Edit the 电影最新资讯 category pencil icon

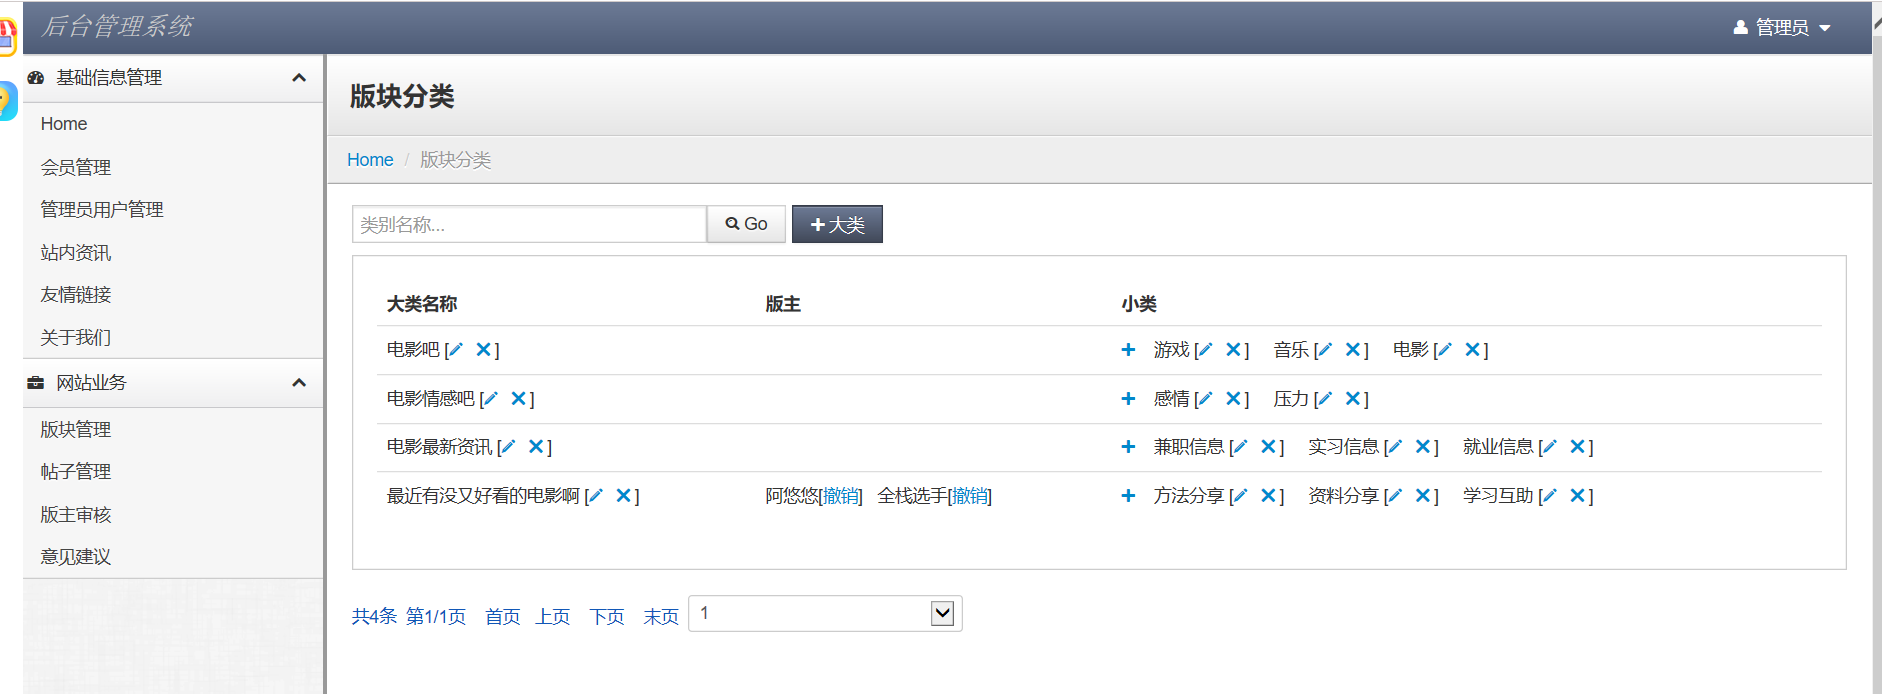(x=508, y=447)
